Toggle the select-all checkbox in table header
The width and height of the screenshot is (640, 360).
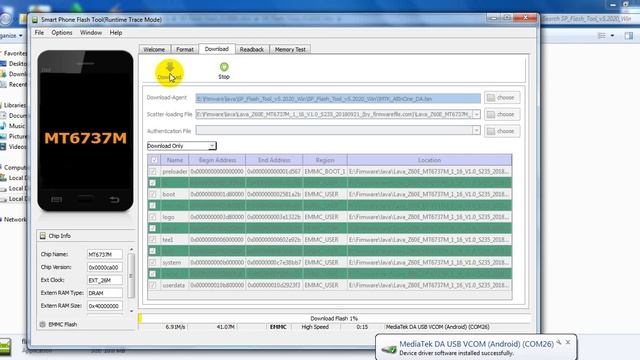154,160
